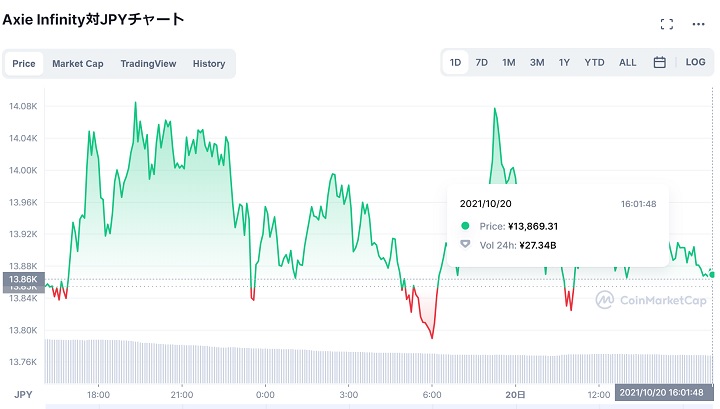Choose the 1M time range

click(509, 62)
